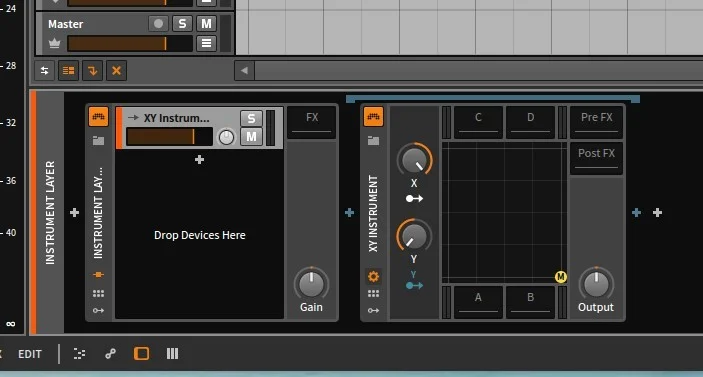Toggle the orange track list view icon
Image resolution: width=703 pixels, height=377 pixels.
(x=69, y=70)
